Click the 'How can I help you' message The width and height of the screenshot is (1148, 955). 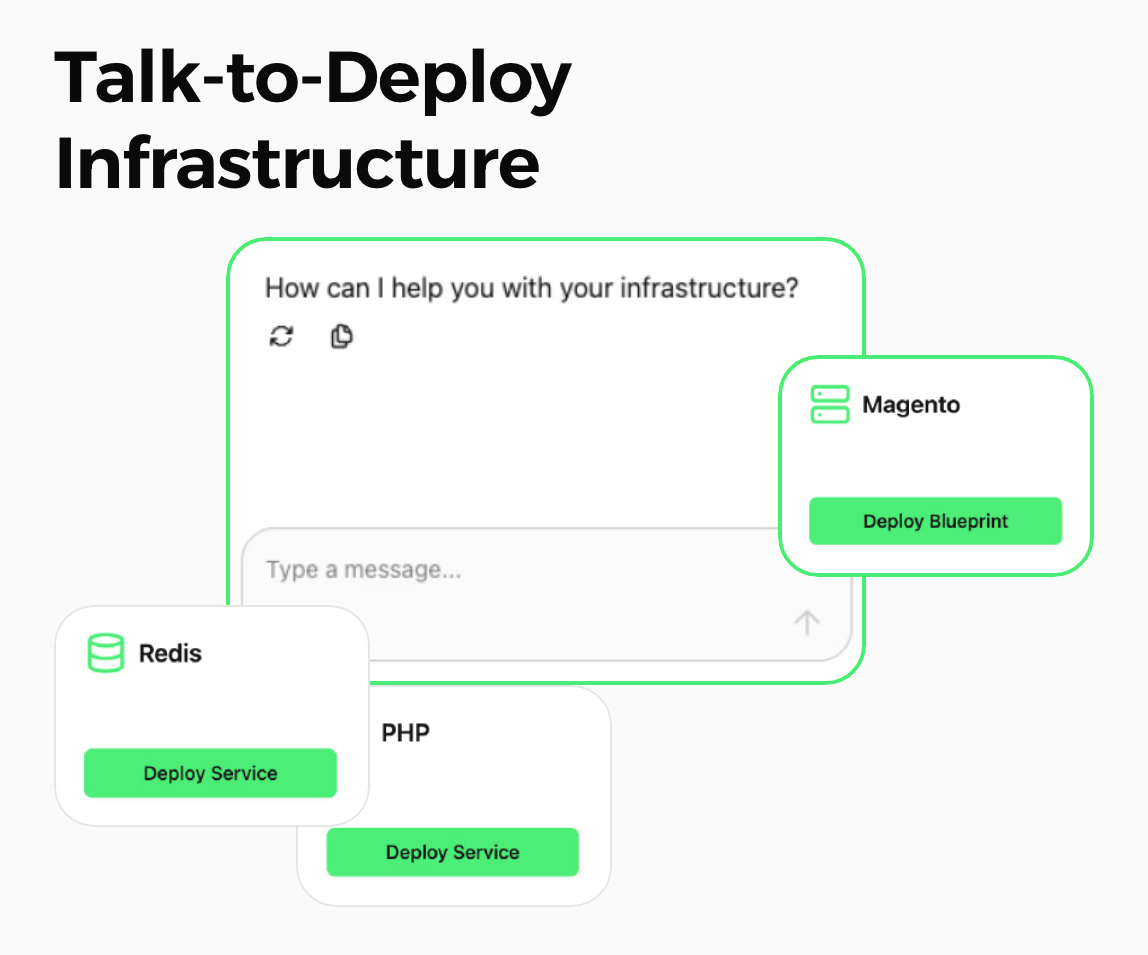pyautogui.click(x=532, y=289)
